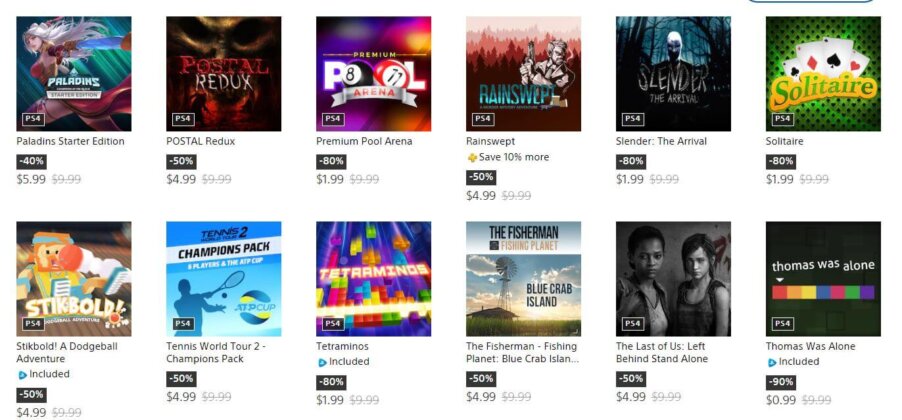Click the -40% discount badge under Paladins

tap(31, 162)
